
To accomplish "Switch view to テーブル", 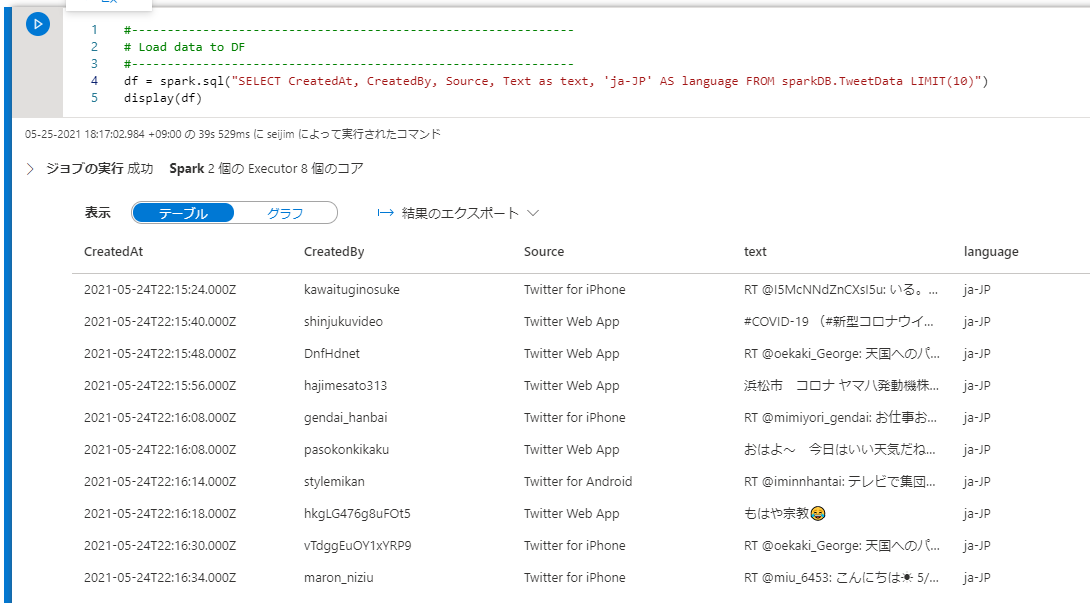I will [x=183, y=213].
